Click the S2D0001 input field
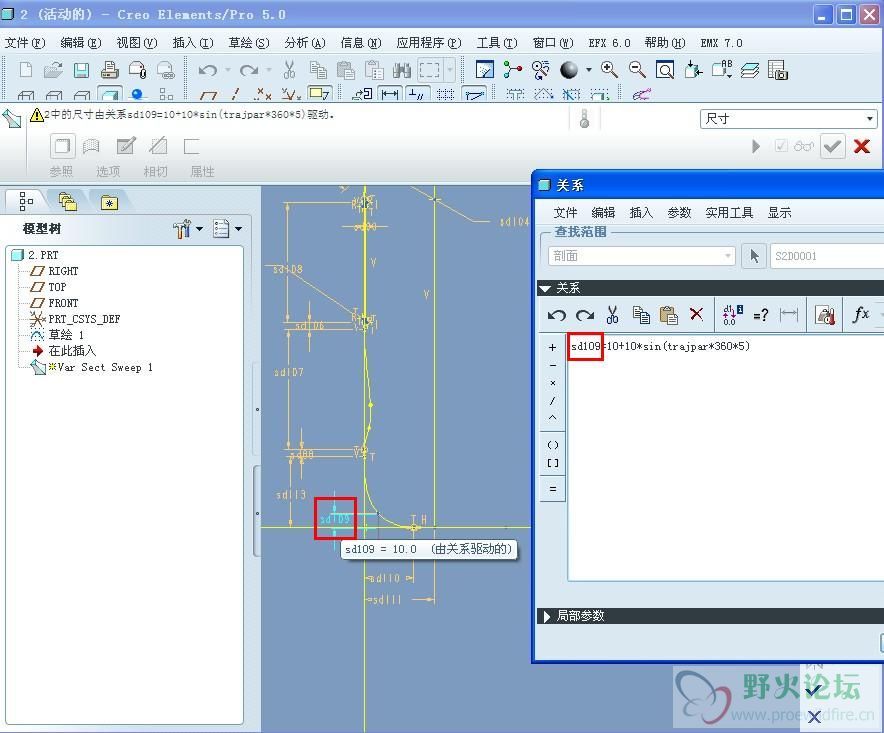This screenshot has width=884, height=733. (826, 256)
